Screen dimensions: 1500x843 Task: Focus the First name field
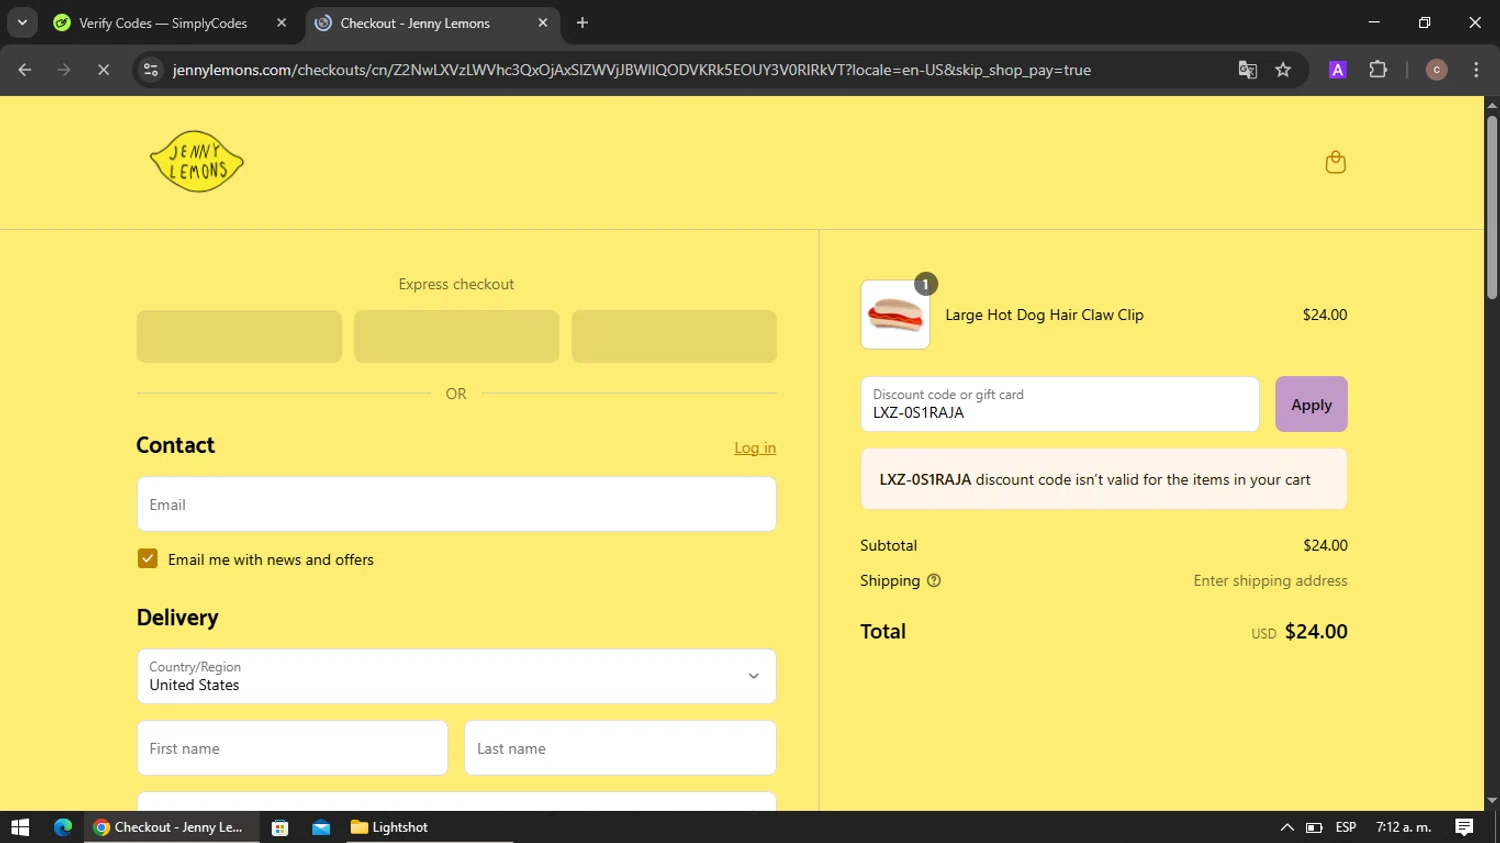click(292, 748)
